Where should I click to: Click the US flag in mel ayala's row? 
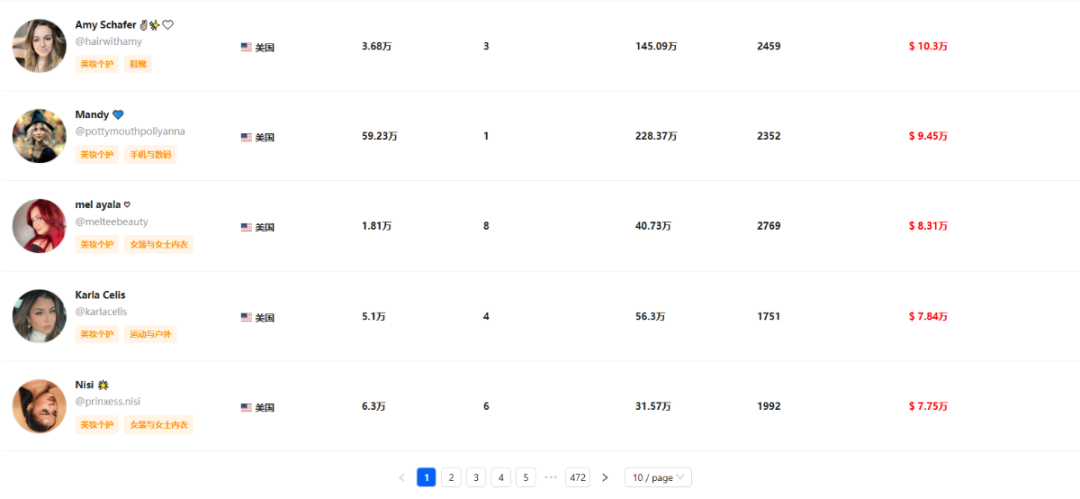pyautogui.click(x=246, y=227)
